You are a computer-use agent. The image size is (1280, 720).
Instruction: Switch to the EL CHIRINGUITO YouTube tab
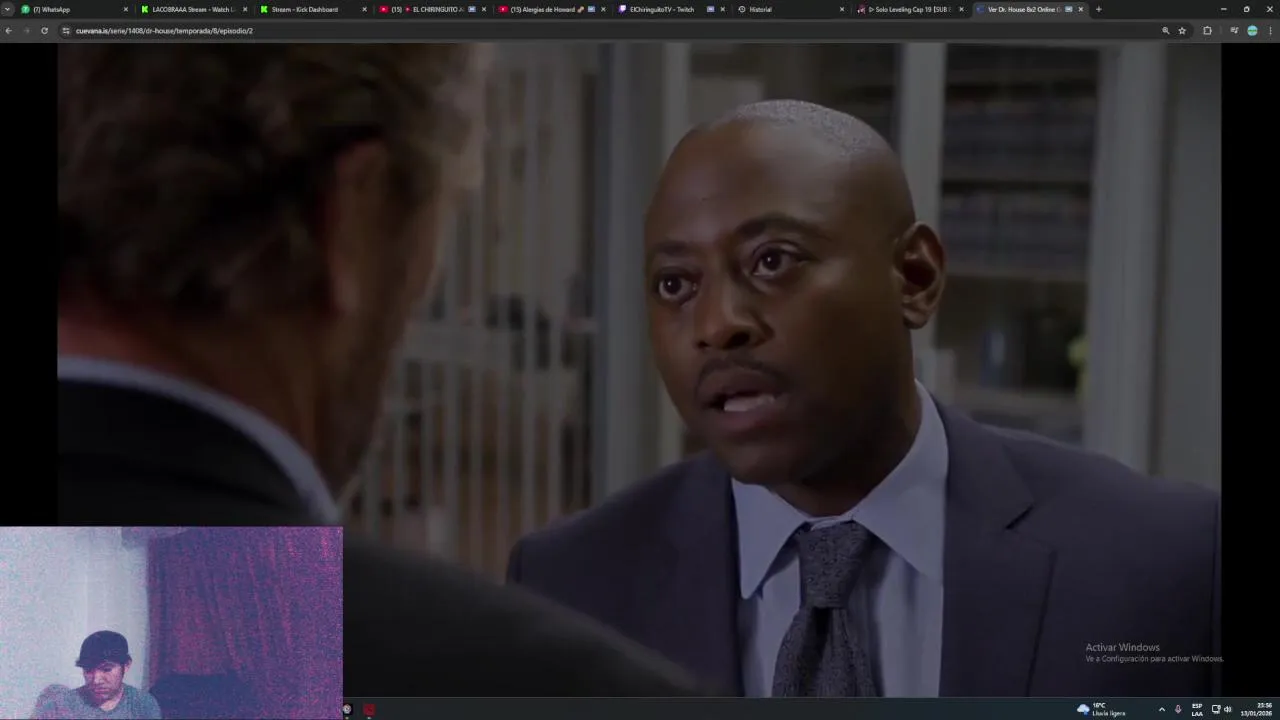tap(431, 9)
